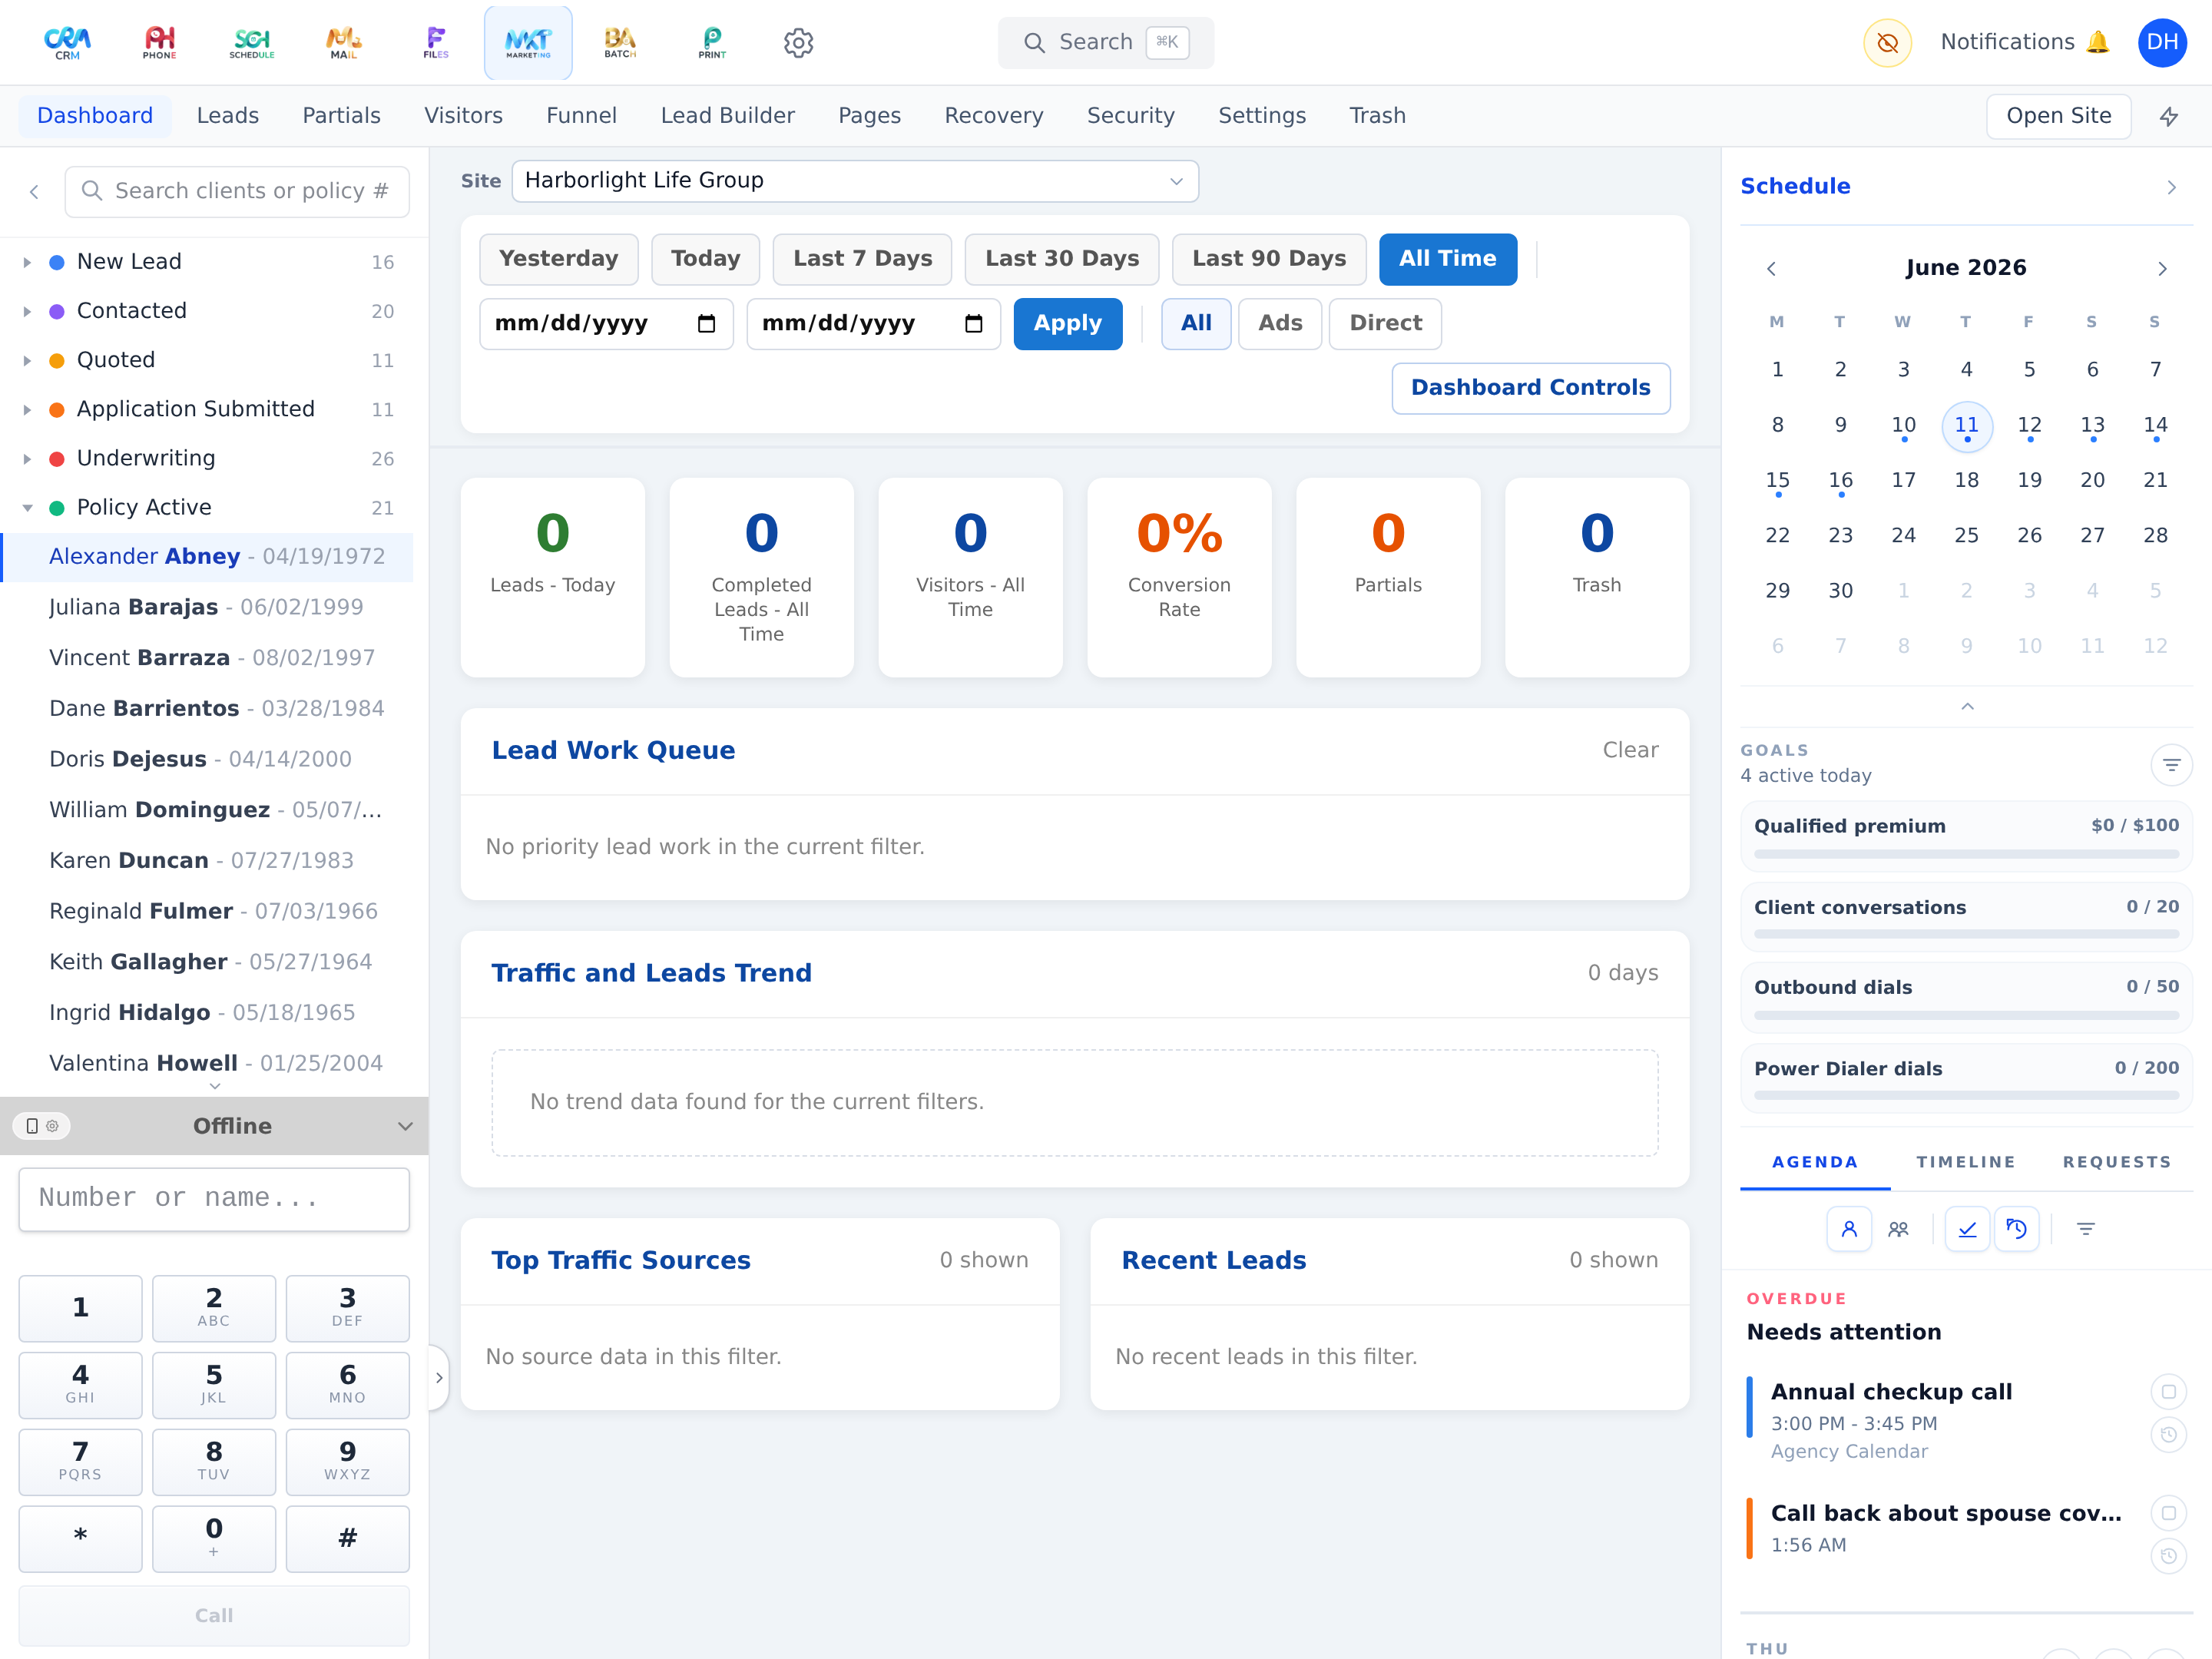2212x1659 pixels.
Task: Click the lightning bolt icon
Action: point(2169,116)
